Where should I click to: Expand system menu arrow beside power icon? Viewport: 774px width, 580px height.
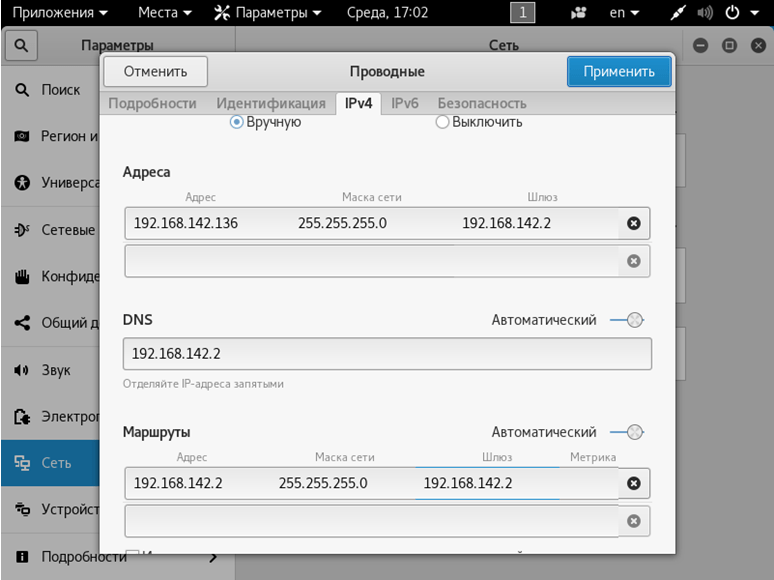(754, 13)
